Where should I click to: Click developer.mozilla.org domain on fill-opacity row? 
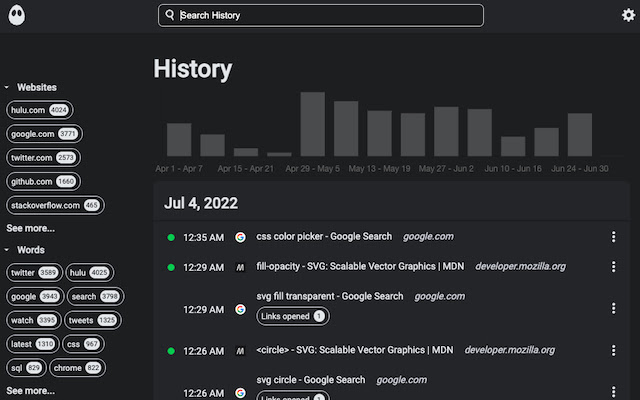520,267
